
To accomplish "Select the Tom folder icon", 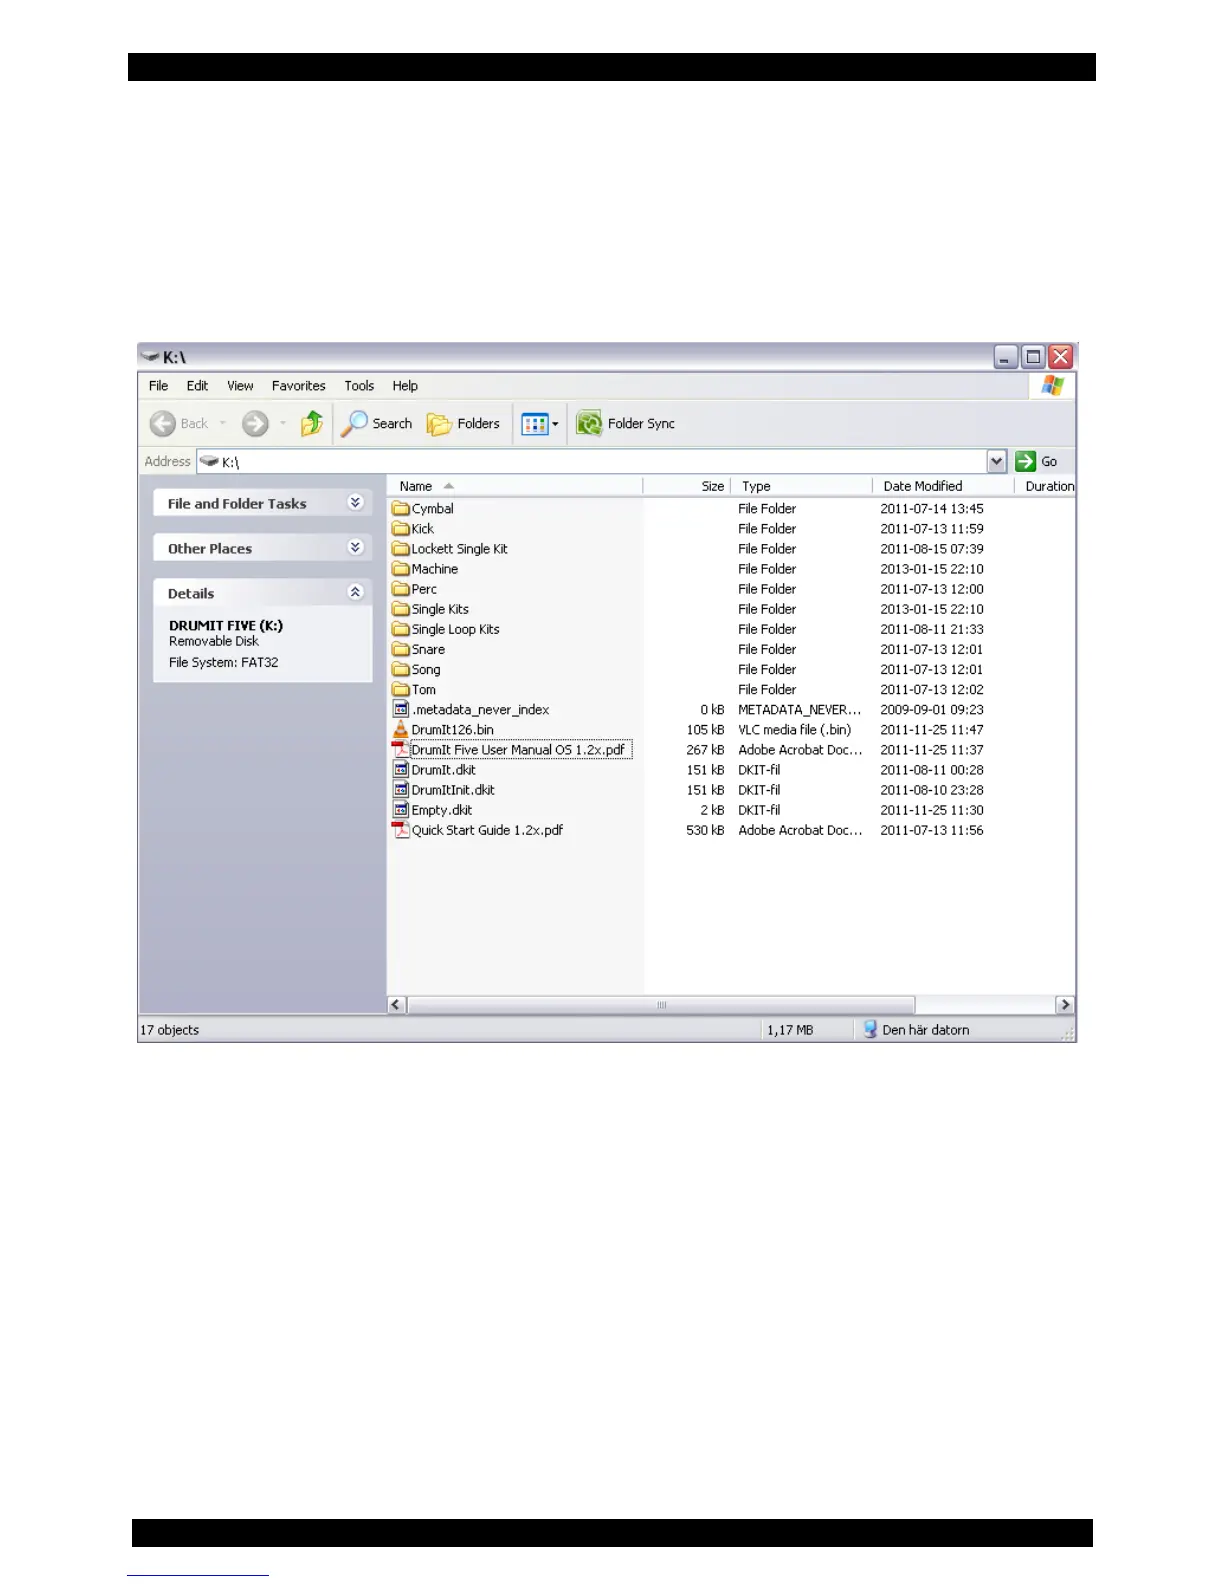I will point(401,690).
